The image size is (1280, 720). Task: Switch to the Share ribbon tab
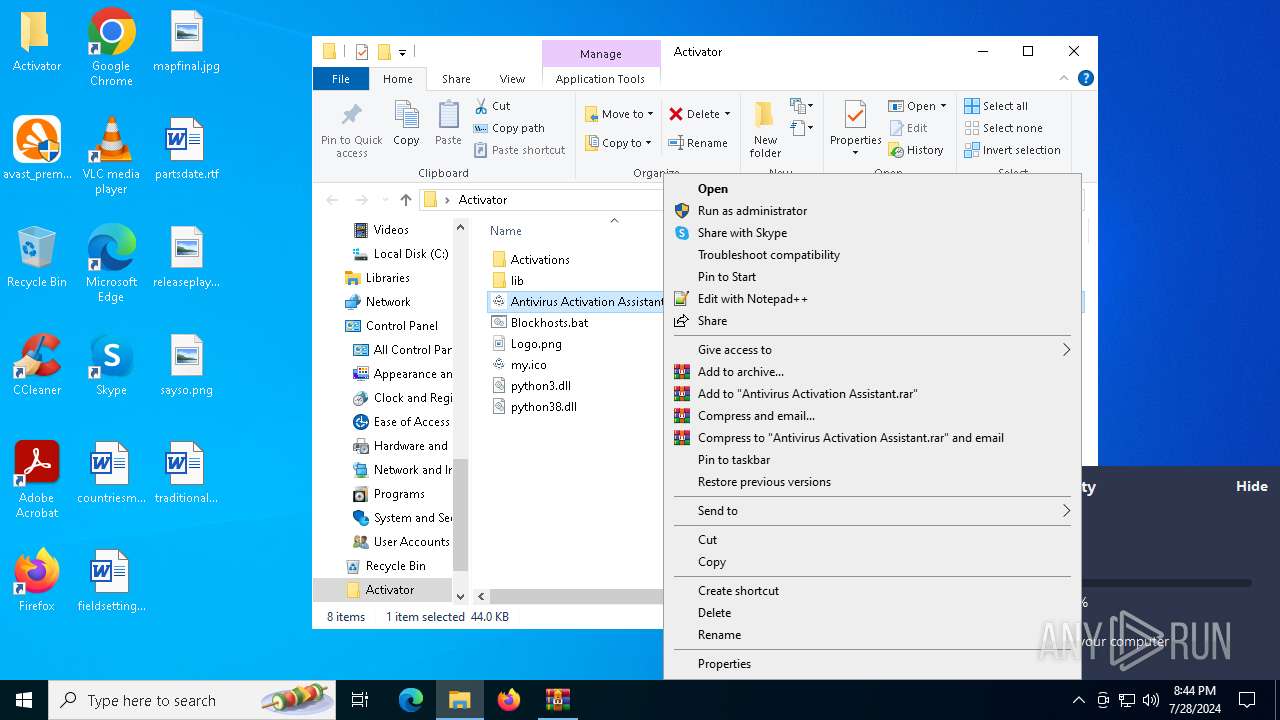pos(456,79)
